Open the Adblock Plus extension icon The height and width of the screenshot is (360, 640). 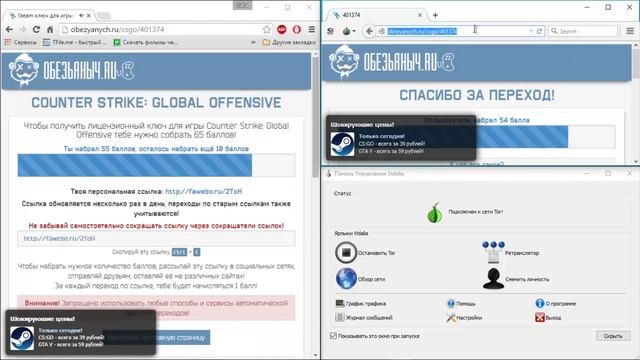[282, 29]
